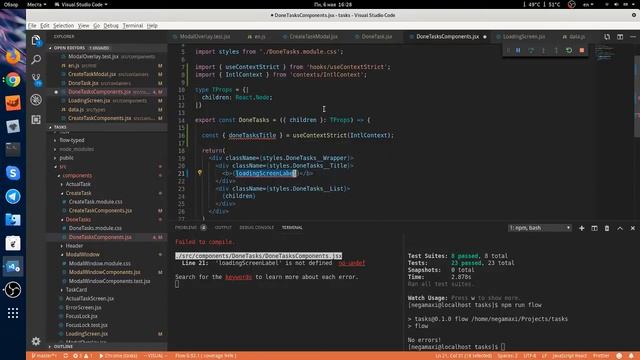Click Prettier in the status bar
Viewport: 640px width, 360px height.
601,356
